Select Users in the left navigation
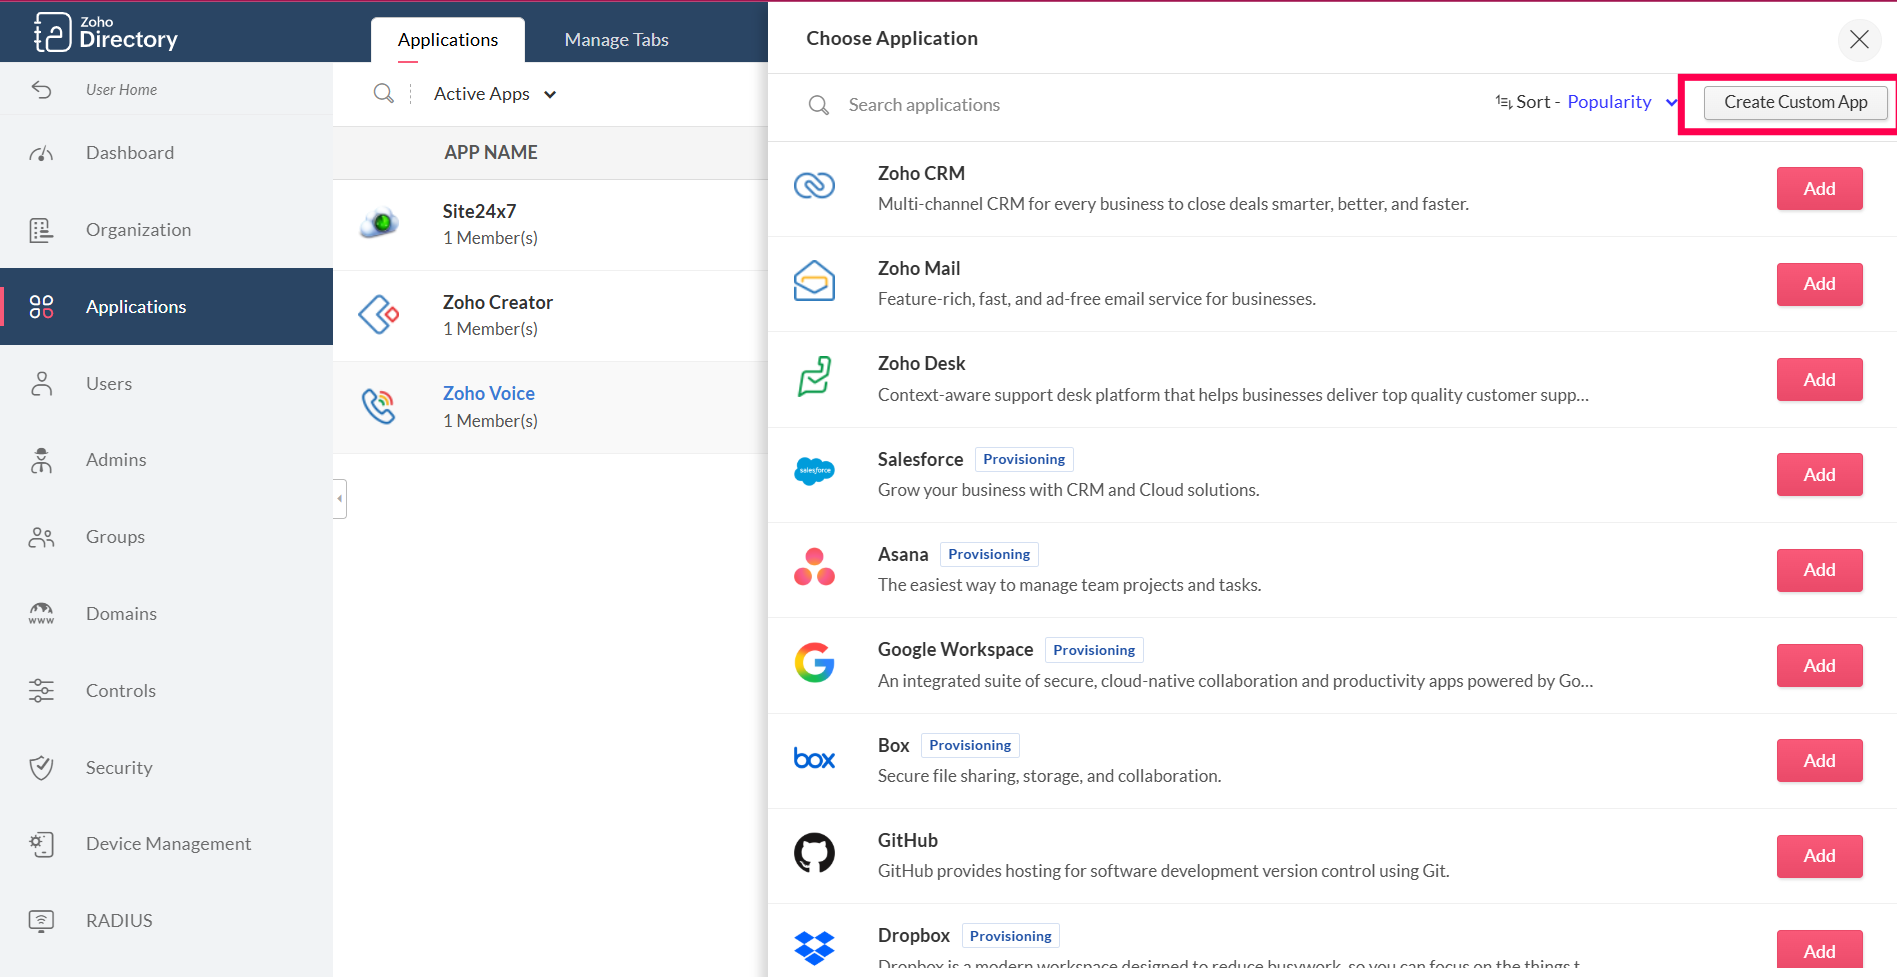 pos(109,384)
